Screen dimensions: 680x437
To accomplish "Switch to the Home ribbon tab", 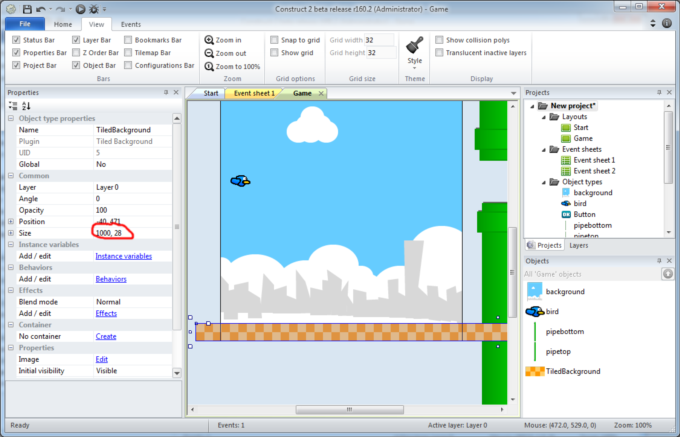I will pyautogui.click(x=63, y=24).
